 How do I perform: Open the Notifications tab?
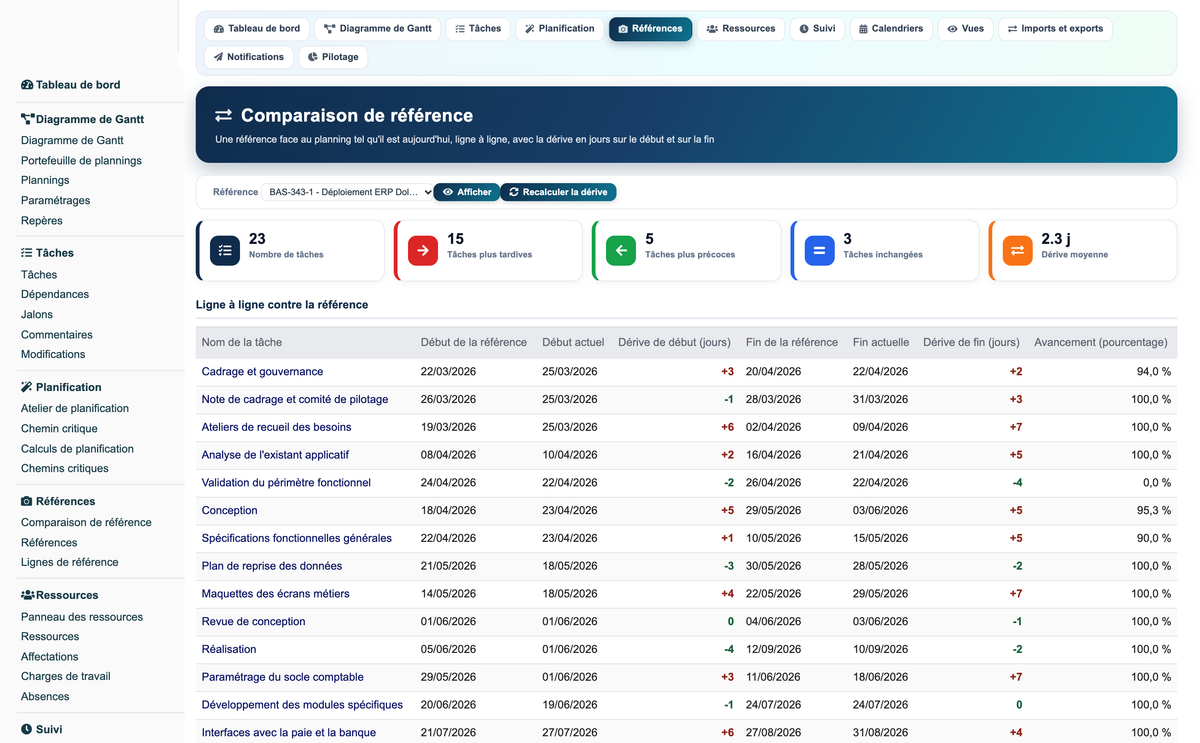click(249, 57)
